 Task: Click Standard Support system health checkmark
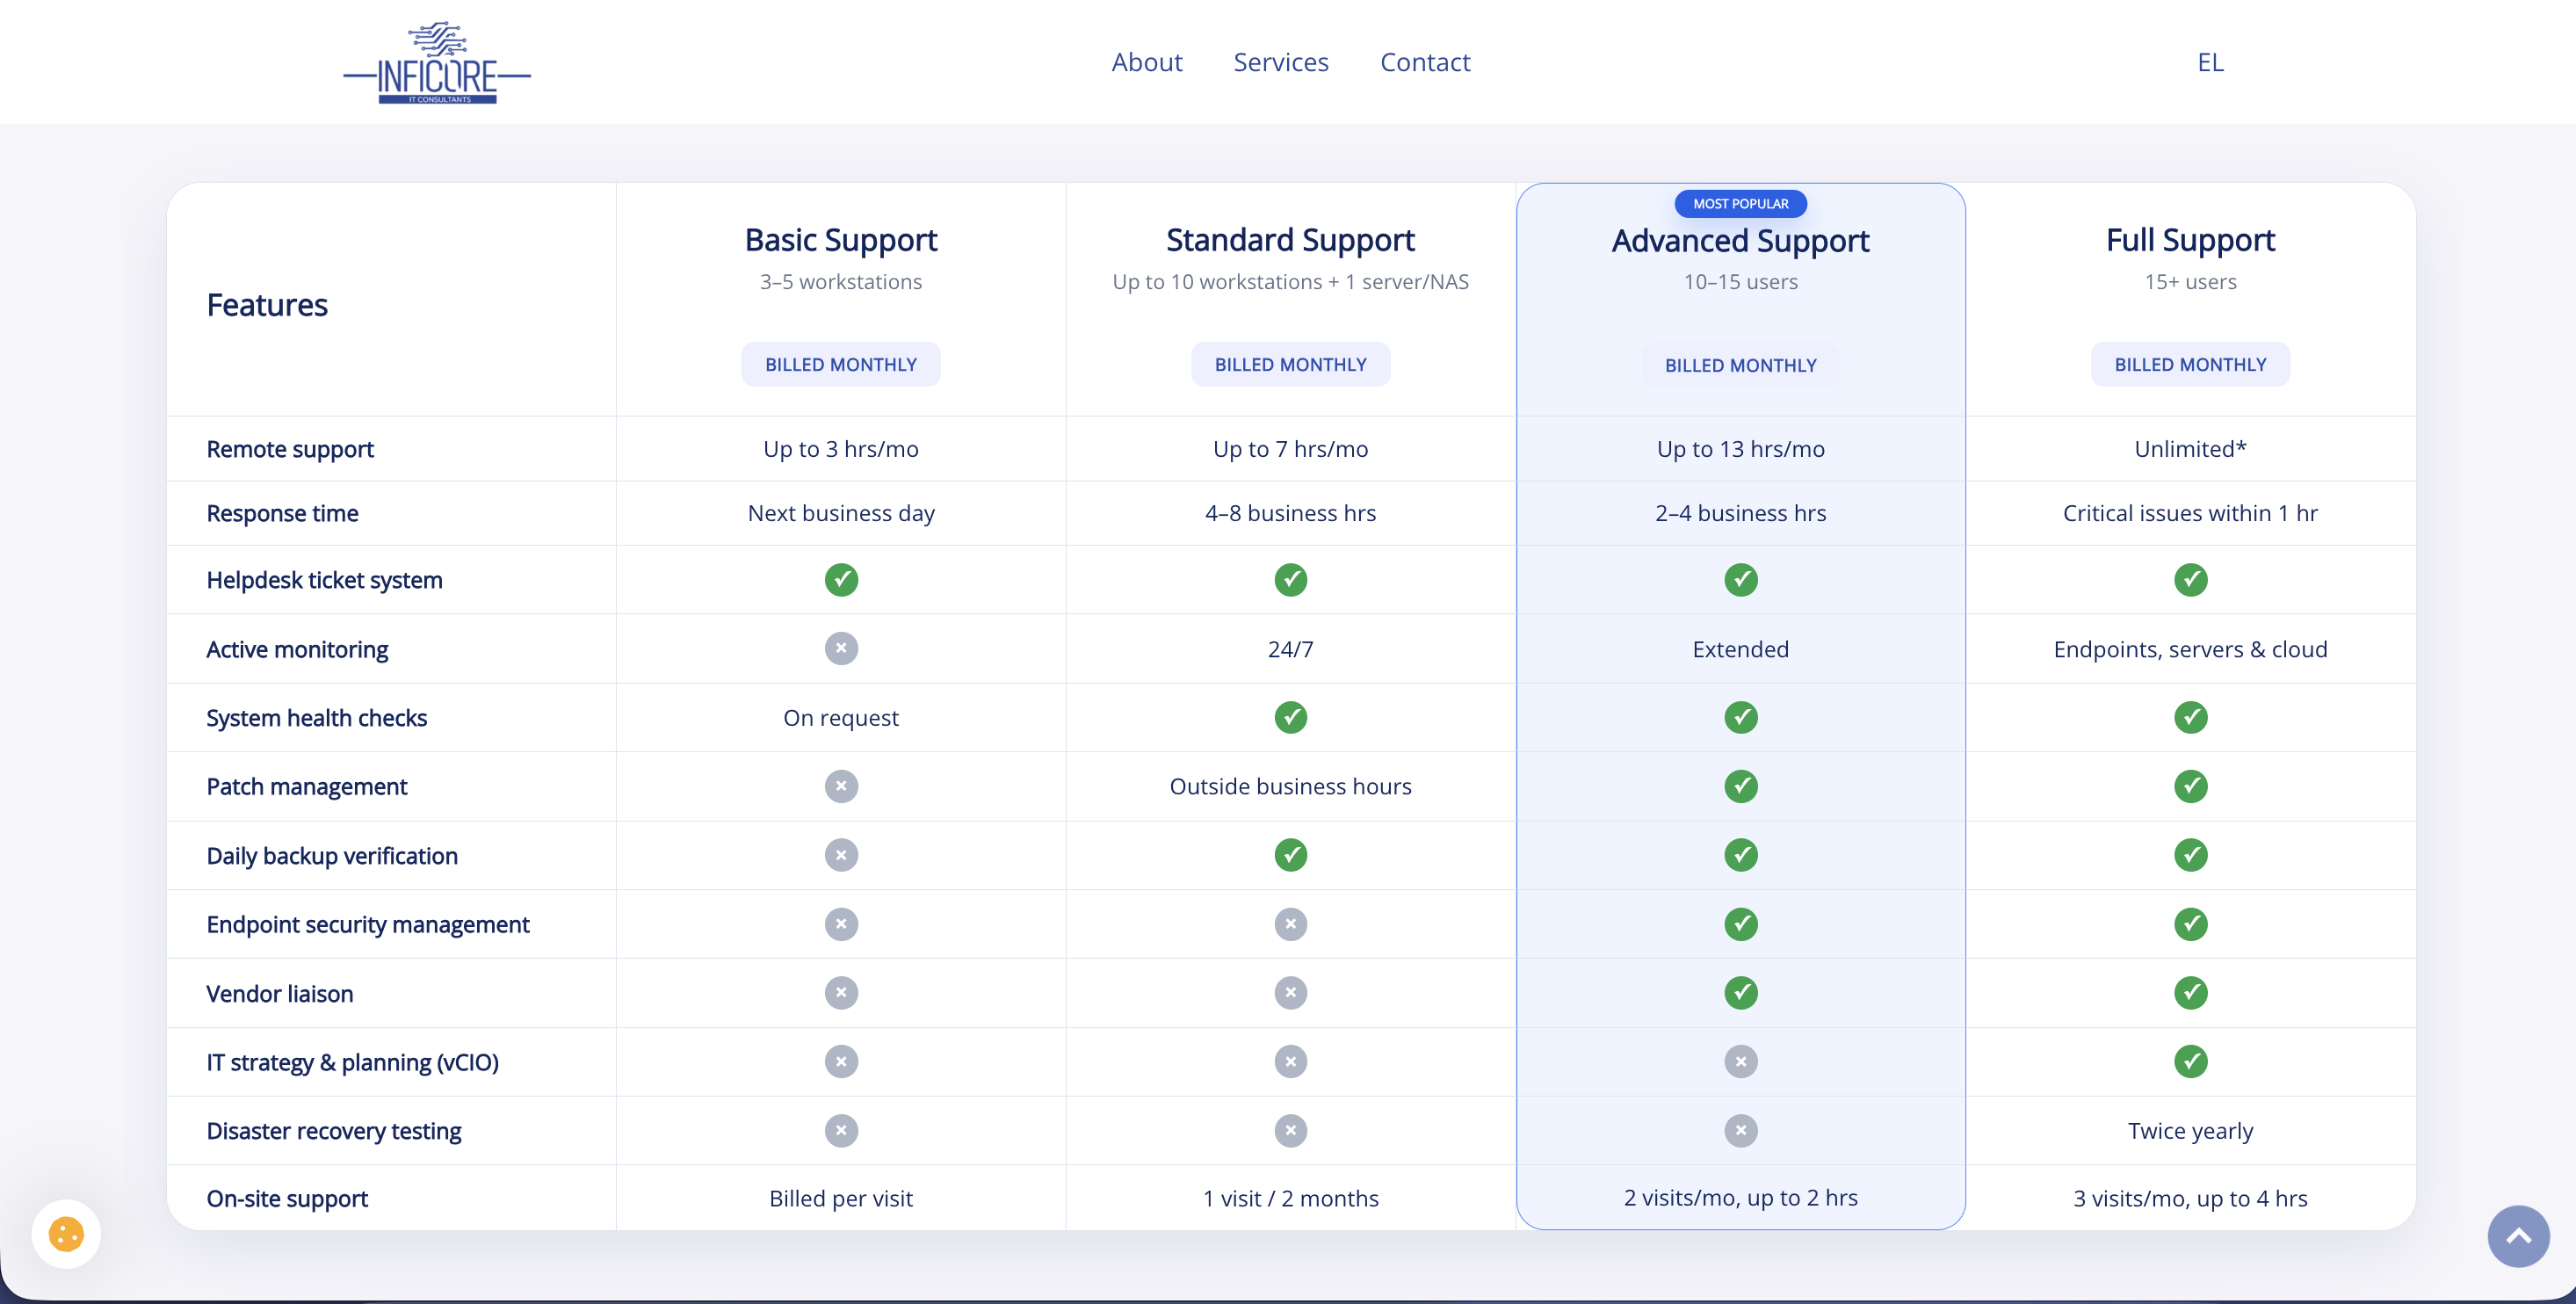pyautogui.click(x=1290, y=718)
